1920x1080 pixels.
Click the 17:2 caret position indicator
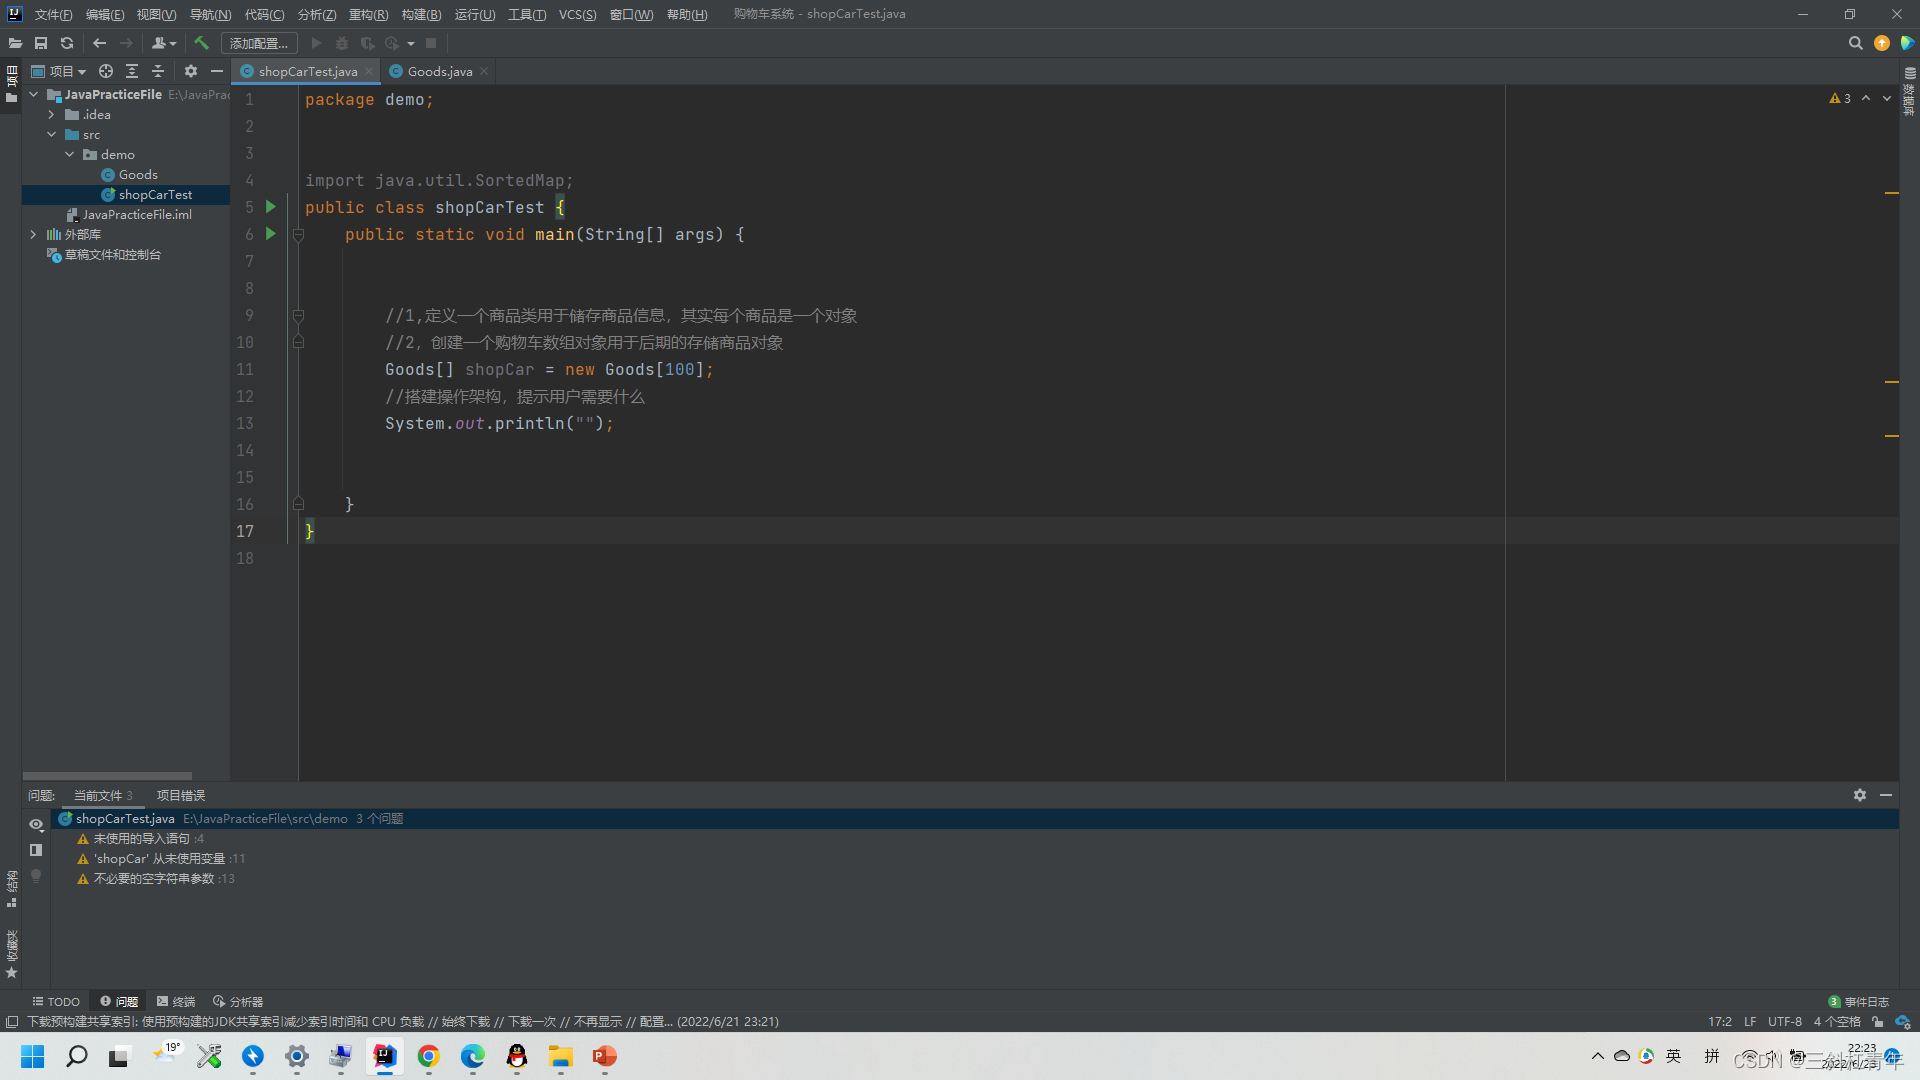click(x=1720, y=1021)
